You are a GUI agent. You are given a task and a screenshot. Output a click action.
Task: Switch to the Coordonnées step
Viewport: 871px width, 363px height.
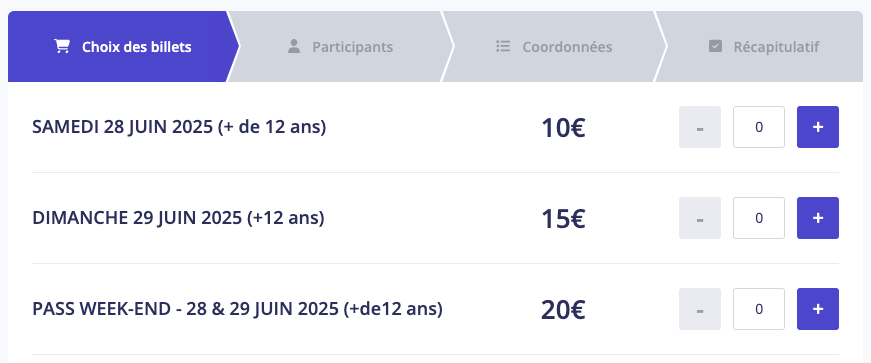pos(553,47)
